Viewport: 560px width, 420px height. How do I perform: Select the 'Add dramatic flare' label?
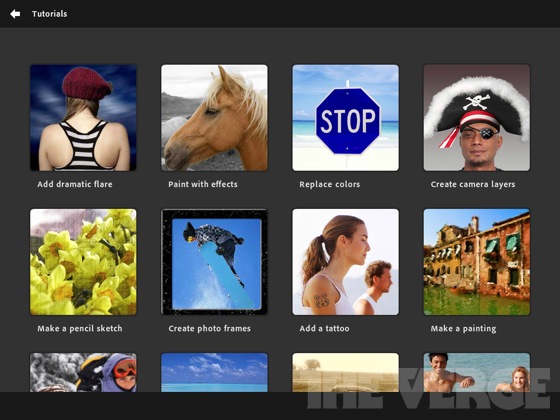[75, 184]
